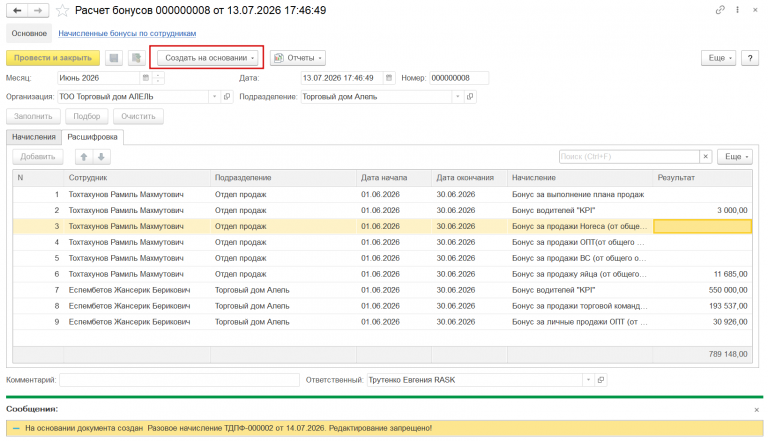Click Провести и закрыть button
Viewport: 768px width, 441px height.
coord(53,58)
